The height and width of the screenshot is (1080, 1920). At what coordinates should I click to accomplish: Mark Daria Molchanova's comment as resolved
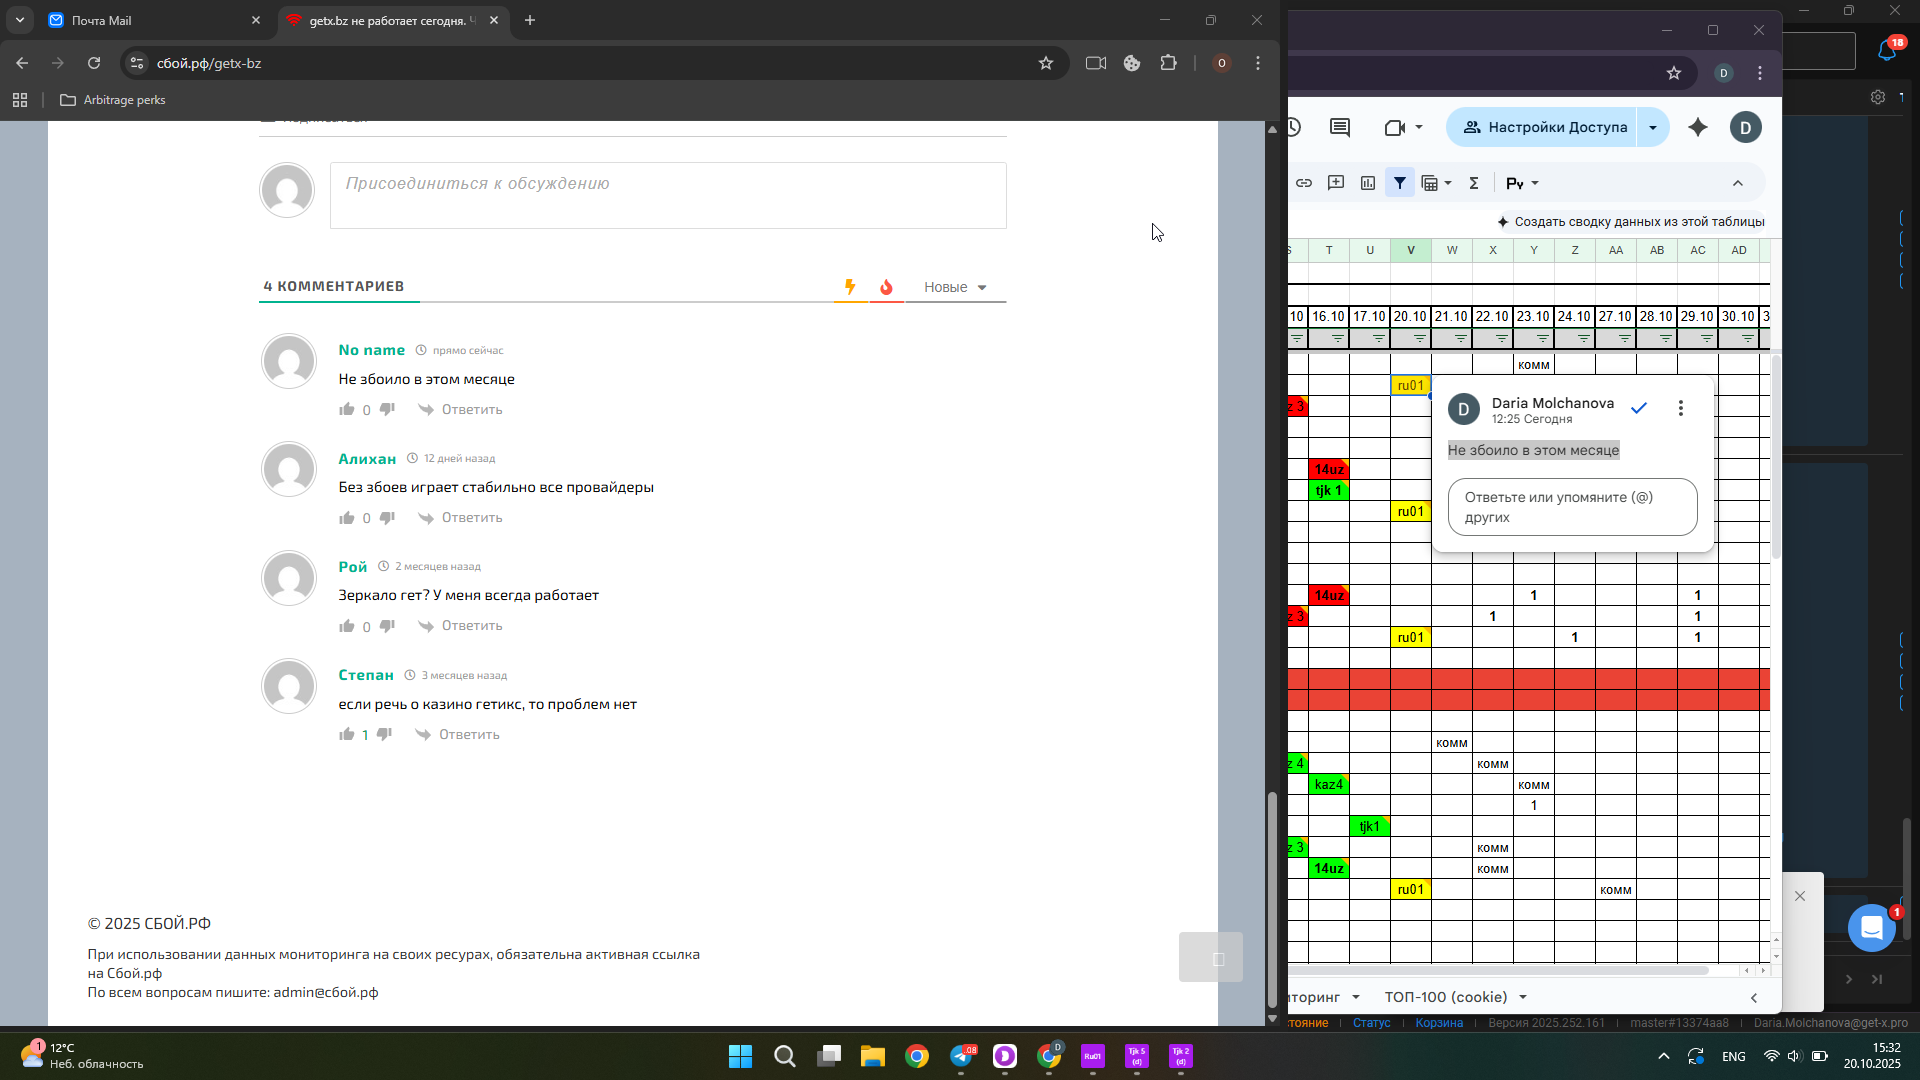click(x=1639, y=408)
